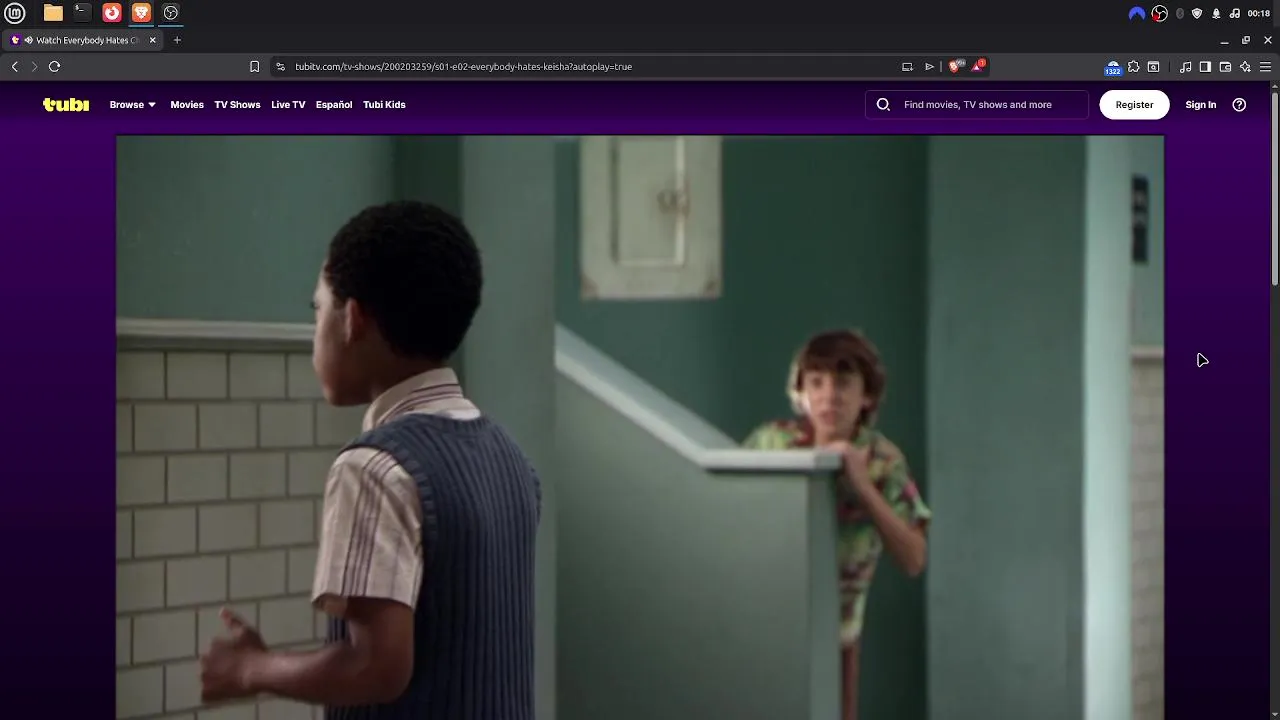Click the search magnifier icon
The width and height of the screenshot is (1280, 720).
883,104
